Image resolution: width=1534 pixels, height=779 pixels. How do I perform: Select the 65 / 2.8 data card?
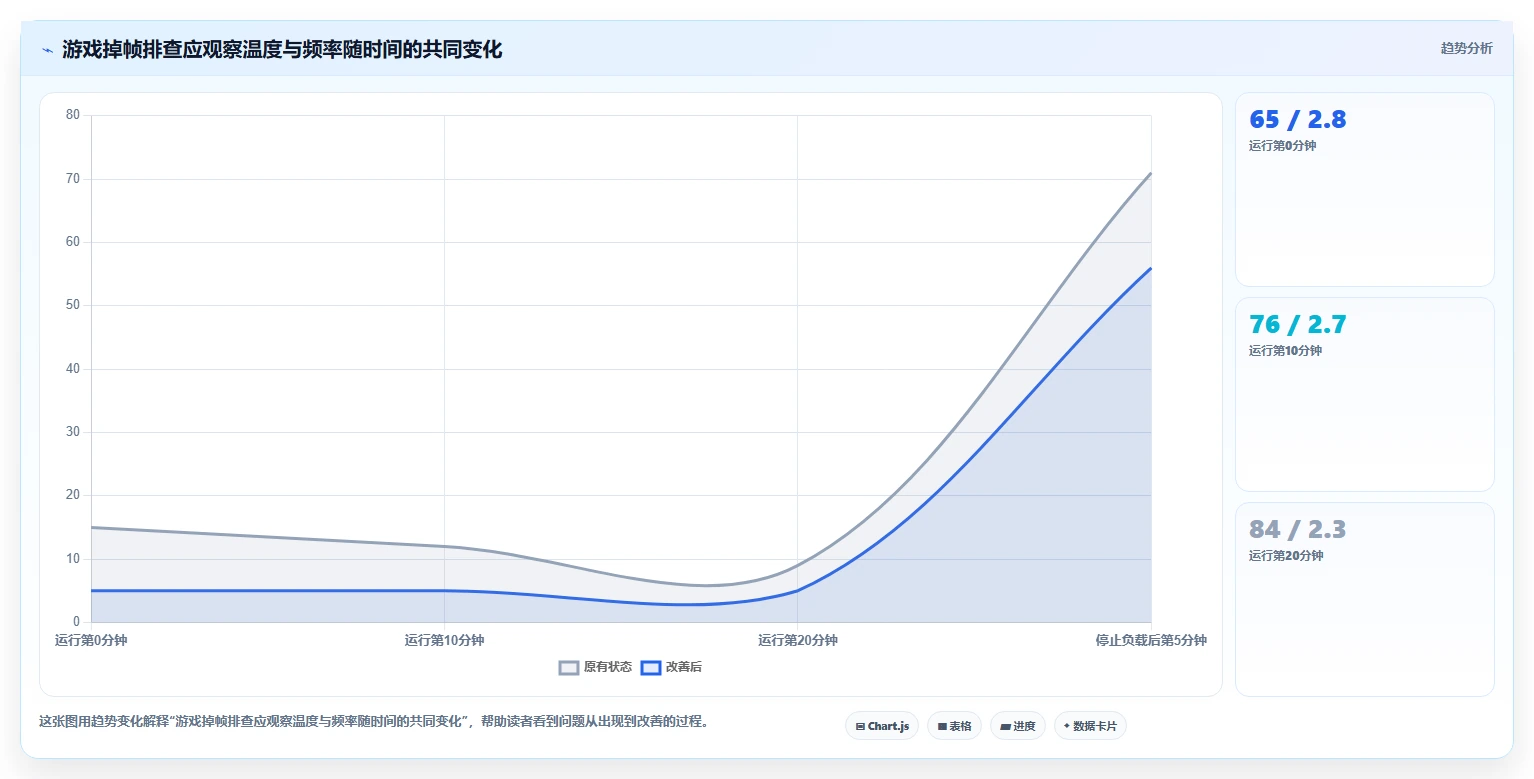(1365, 190)
